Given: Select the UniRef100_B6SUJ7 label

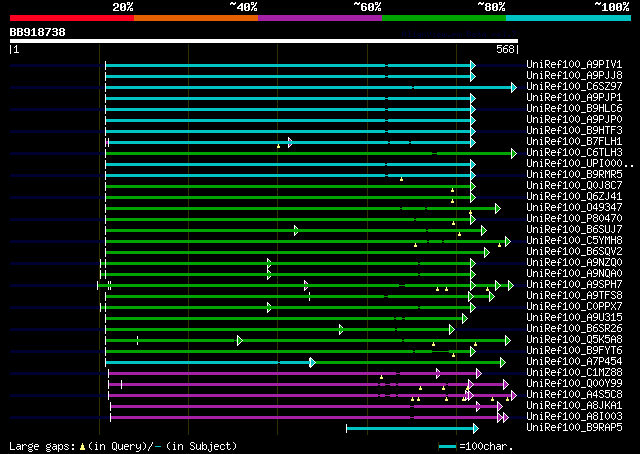Looking at the screenshot, I should point(574,230).
